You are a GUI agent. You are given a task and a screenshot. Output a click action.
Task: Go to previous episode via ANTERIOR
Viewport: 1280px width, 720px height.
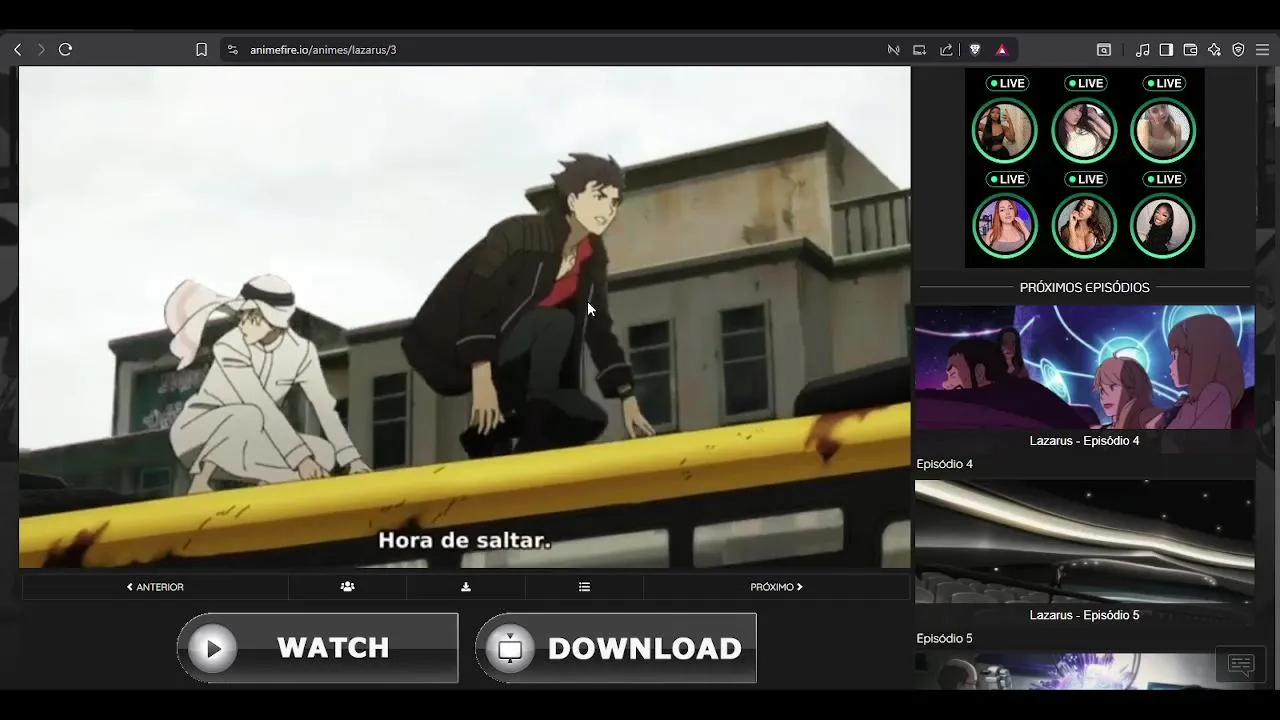point(155,587)
